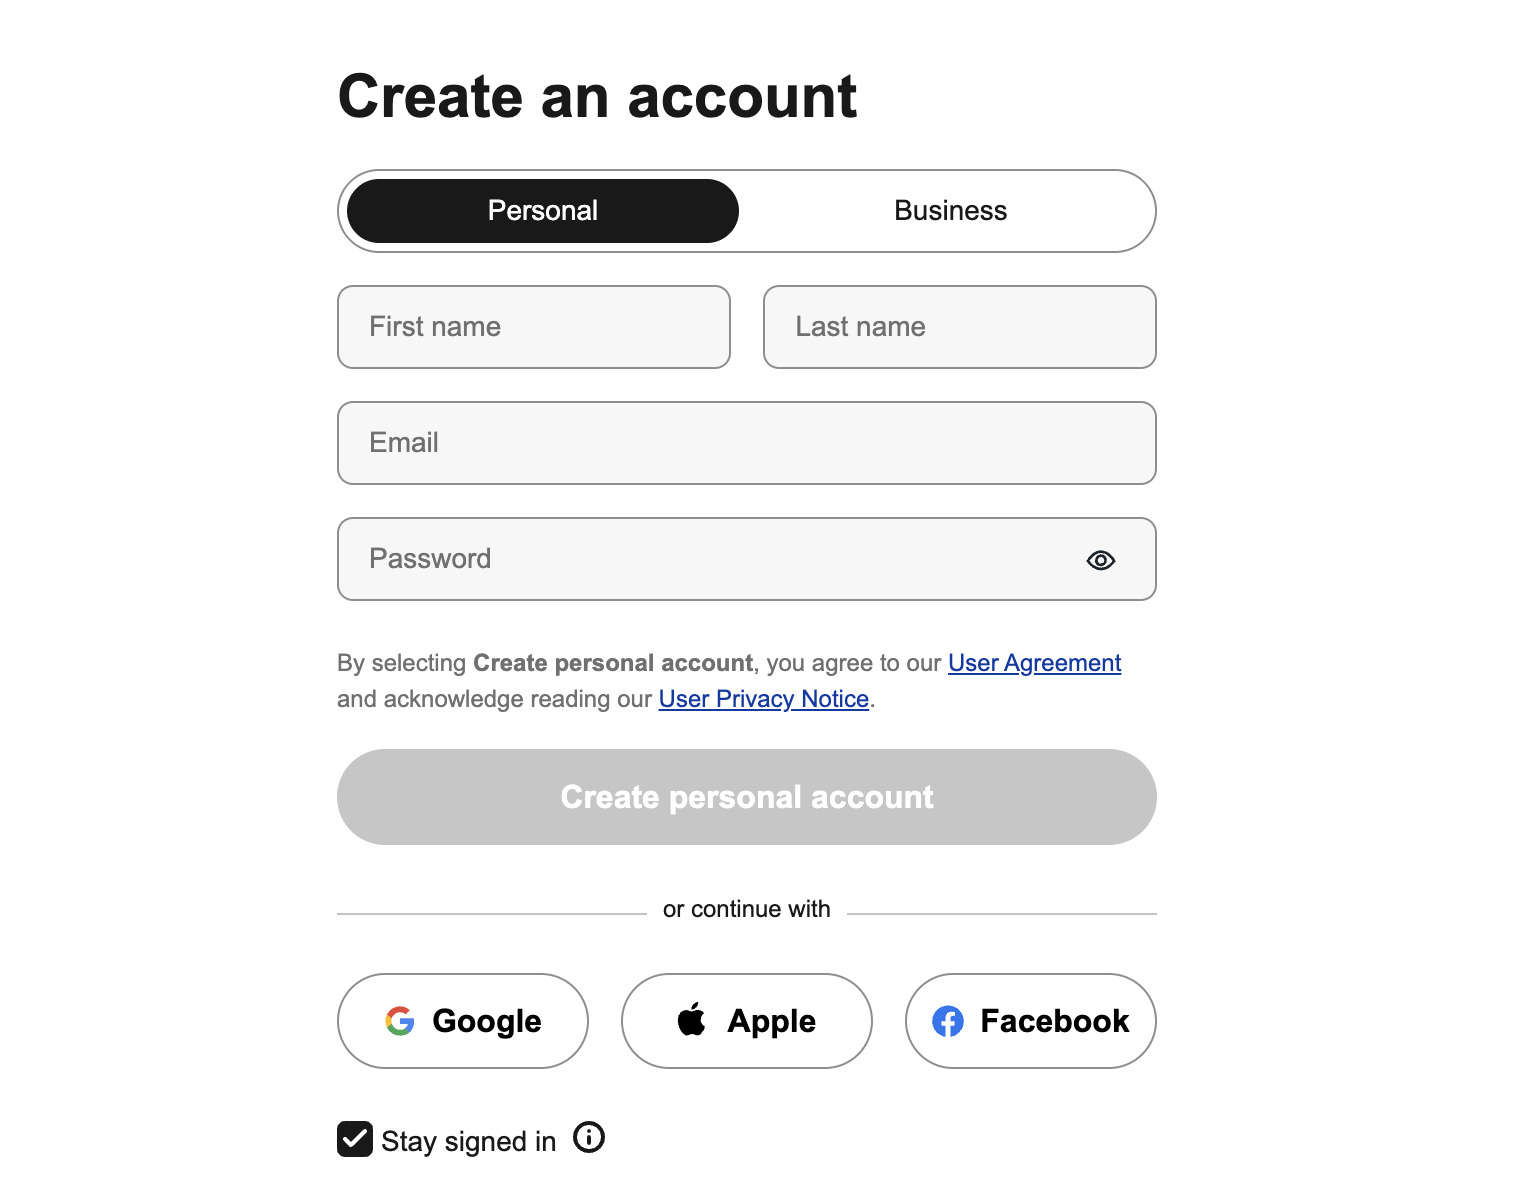Click the info icon beside Stay signed in

(x=589, y=1139)
